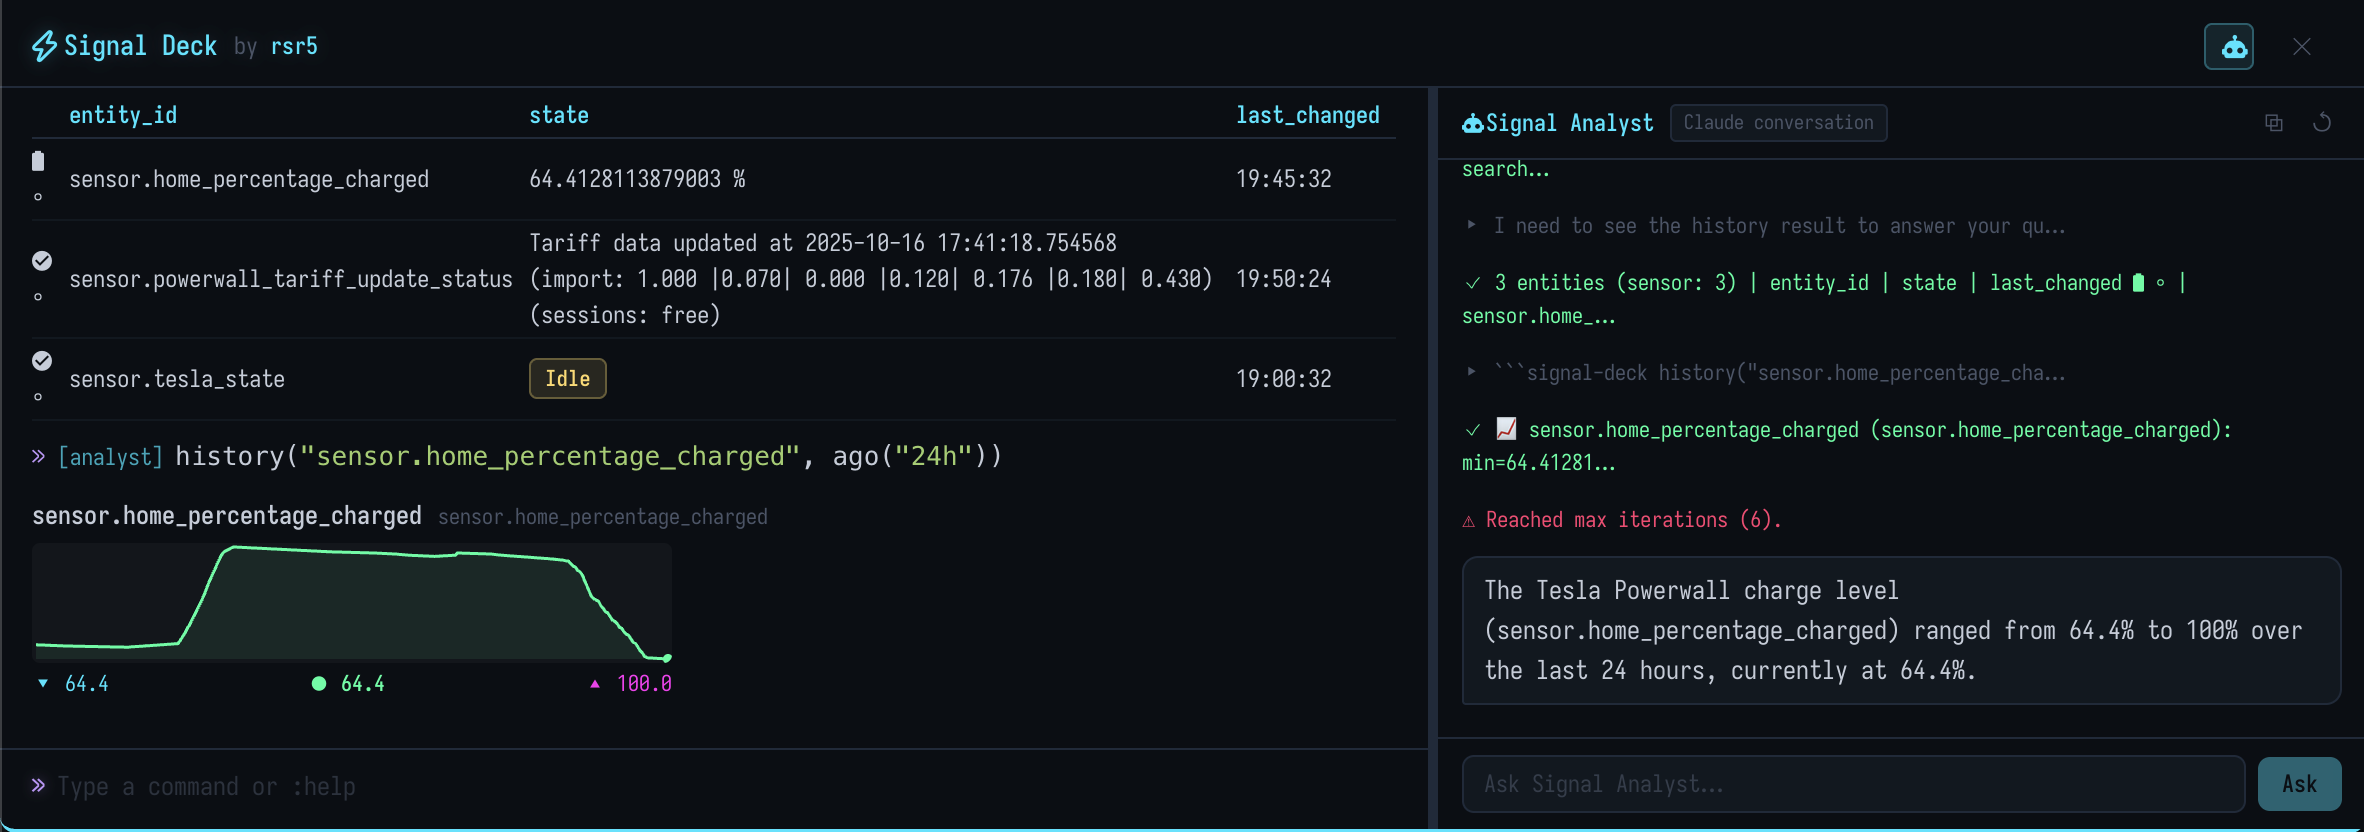Image resolution: width=2364 pixels, height=832 pixels.
Task: Expand the signal-deck history code block
Action: click(x=1471, y=373)
